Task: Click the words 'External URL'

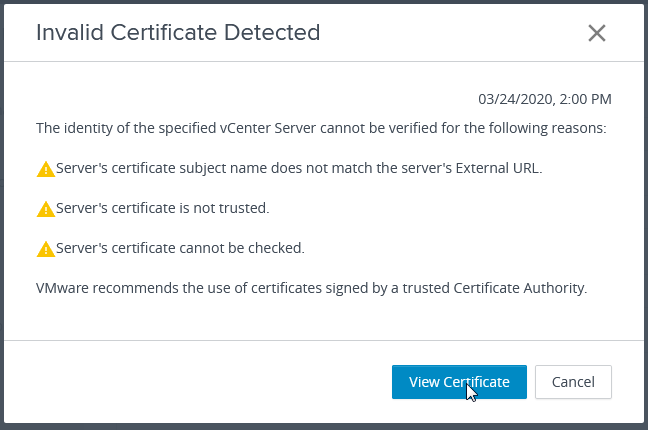Action: (498, 168)
